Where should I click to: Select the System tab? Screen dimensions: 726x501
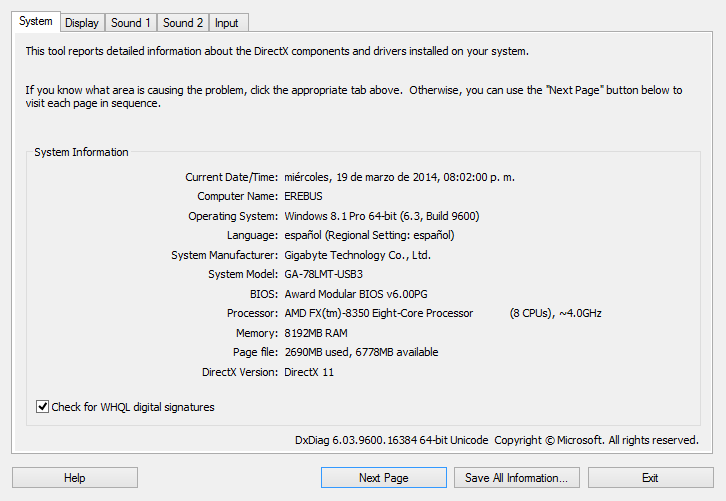coord(36,21)
